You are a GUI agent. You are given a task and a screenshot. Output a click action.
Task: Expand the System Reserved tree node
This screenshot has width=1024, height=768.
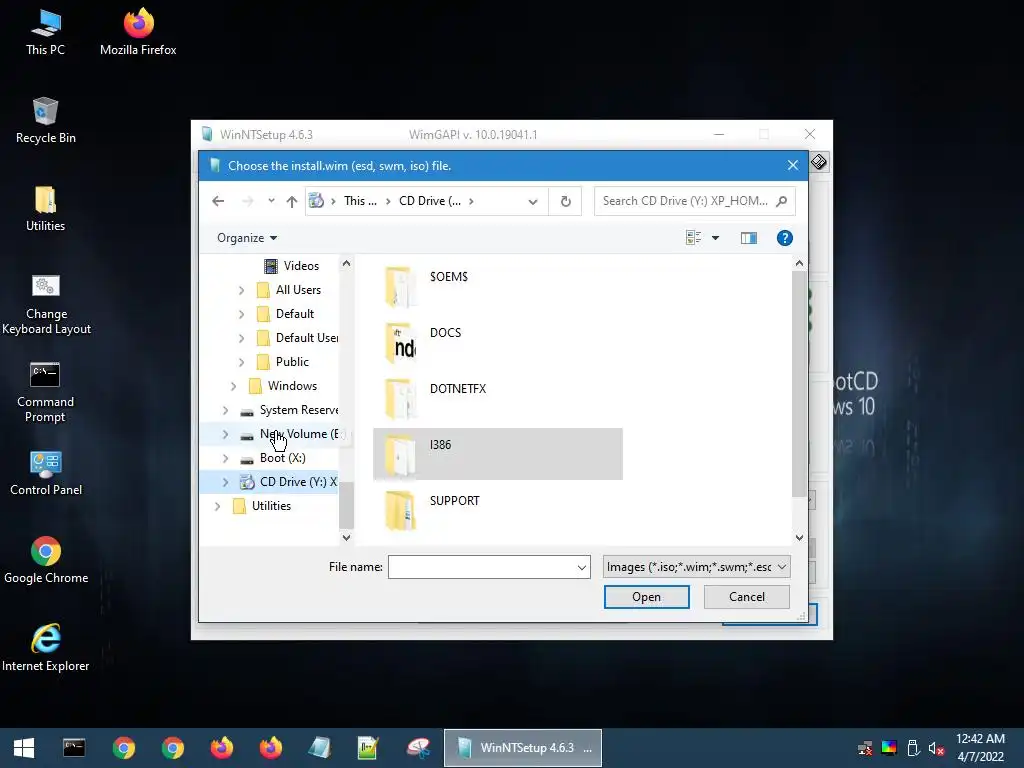click(x=225, y=410)
